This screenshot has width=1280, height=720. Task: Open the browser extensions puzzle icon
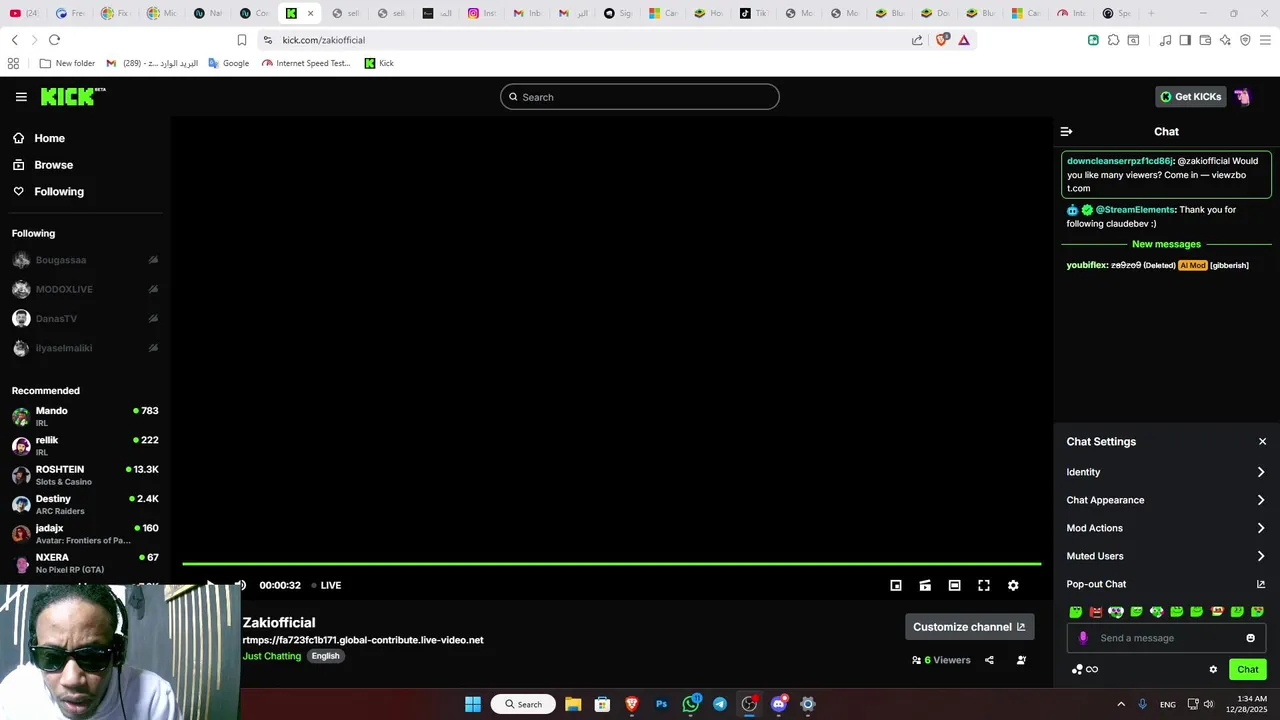tap(1113, 40)
